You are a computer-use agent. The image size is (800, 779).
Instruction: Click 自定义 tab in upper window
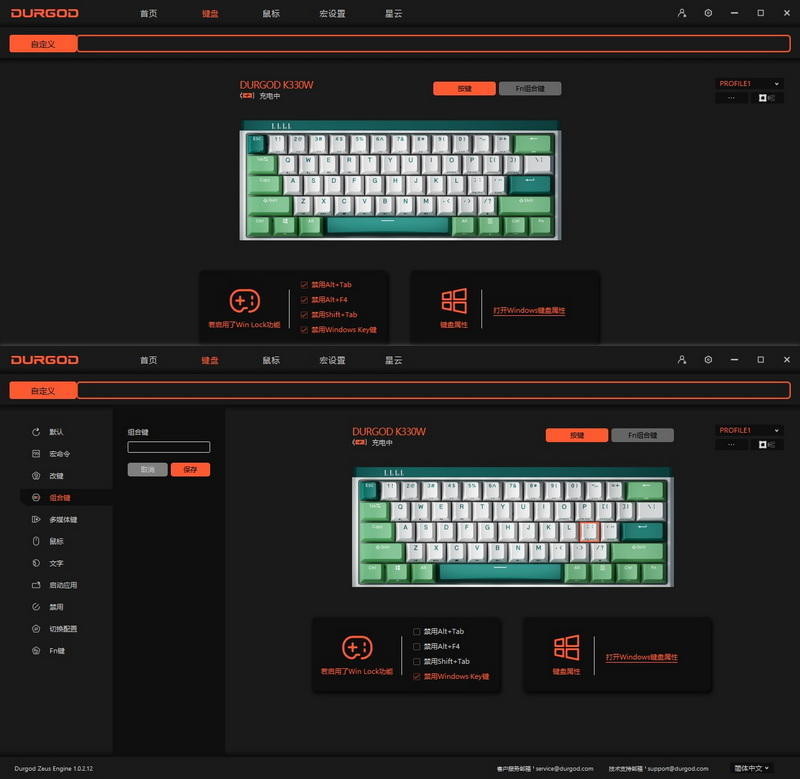pyautogui.click(x=43, y=44)
